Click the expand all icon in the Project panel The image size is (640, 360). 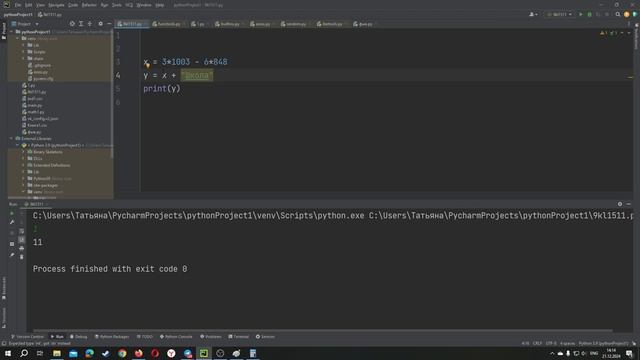point(81,24)
